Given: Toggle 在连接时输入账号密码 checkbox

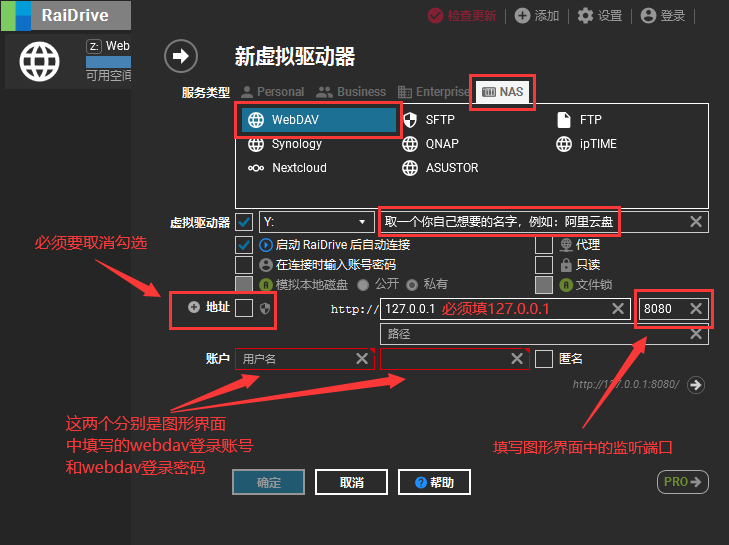Looking at the screenshot, I should [244, 265].
